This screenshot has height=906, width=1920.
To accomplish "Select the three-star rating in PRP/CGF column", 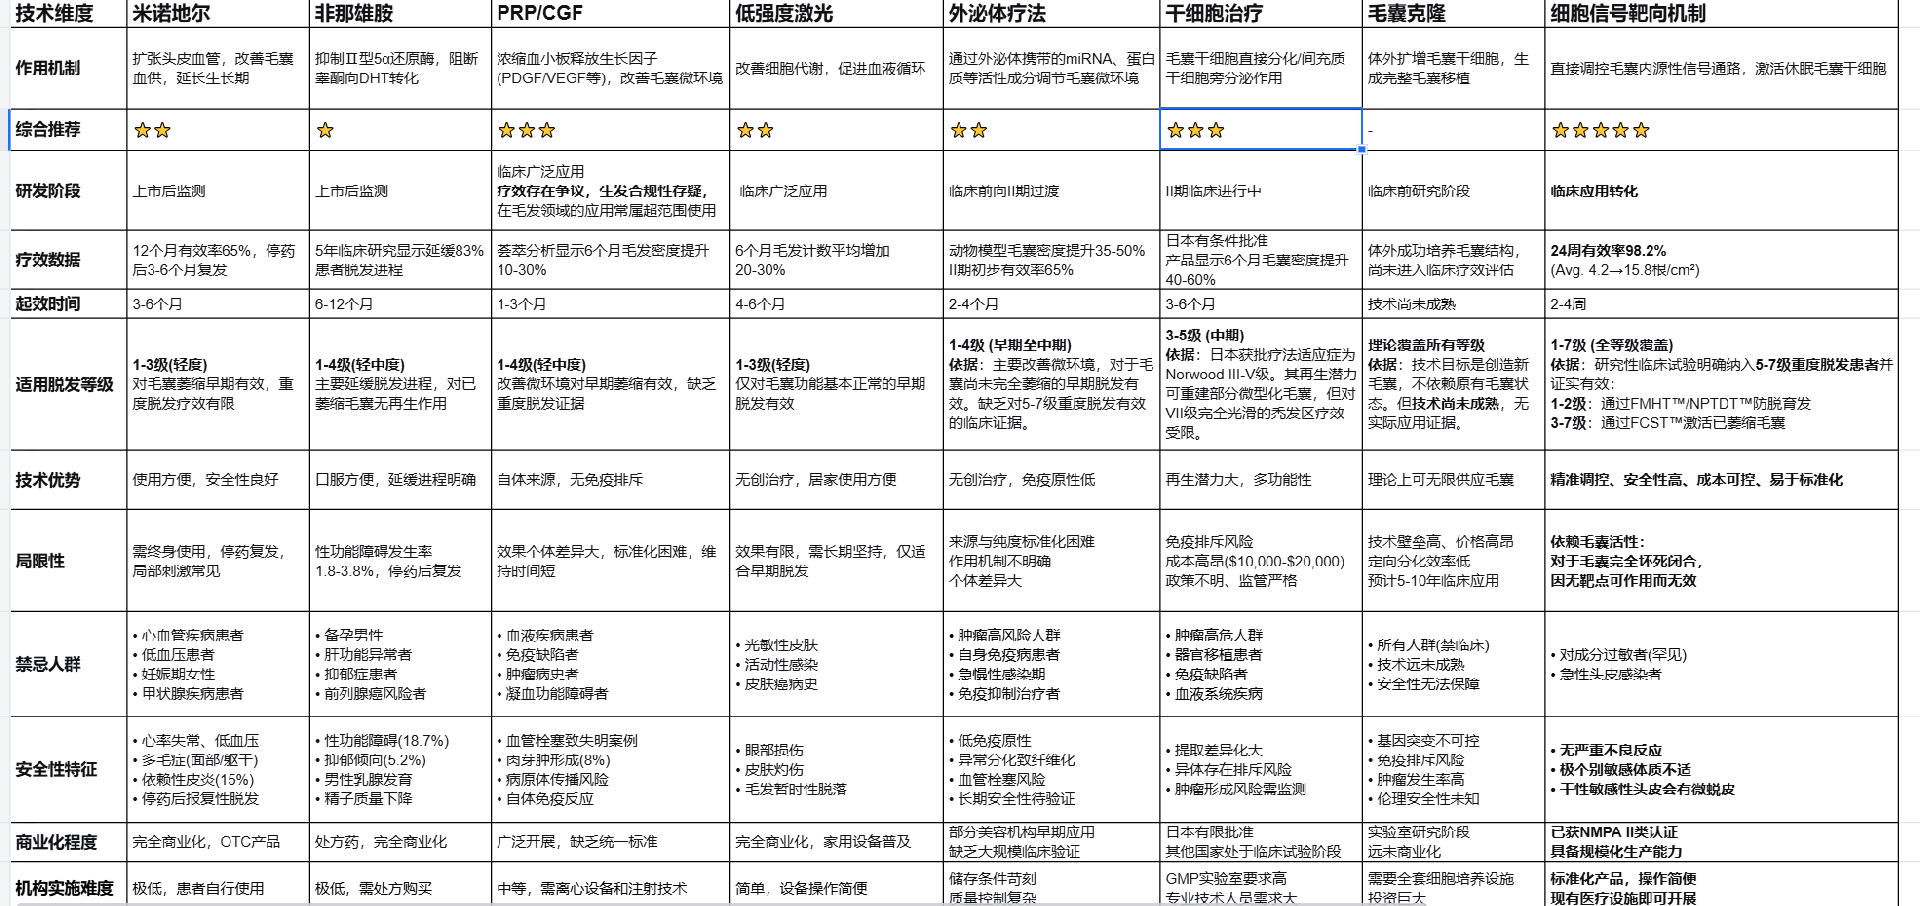I will coord(526,130).
